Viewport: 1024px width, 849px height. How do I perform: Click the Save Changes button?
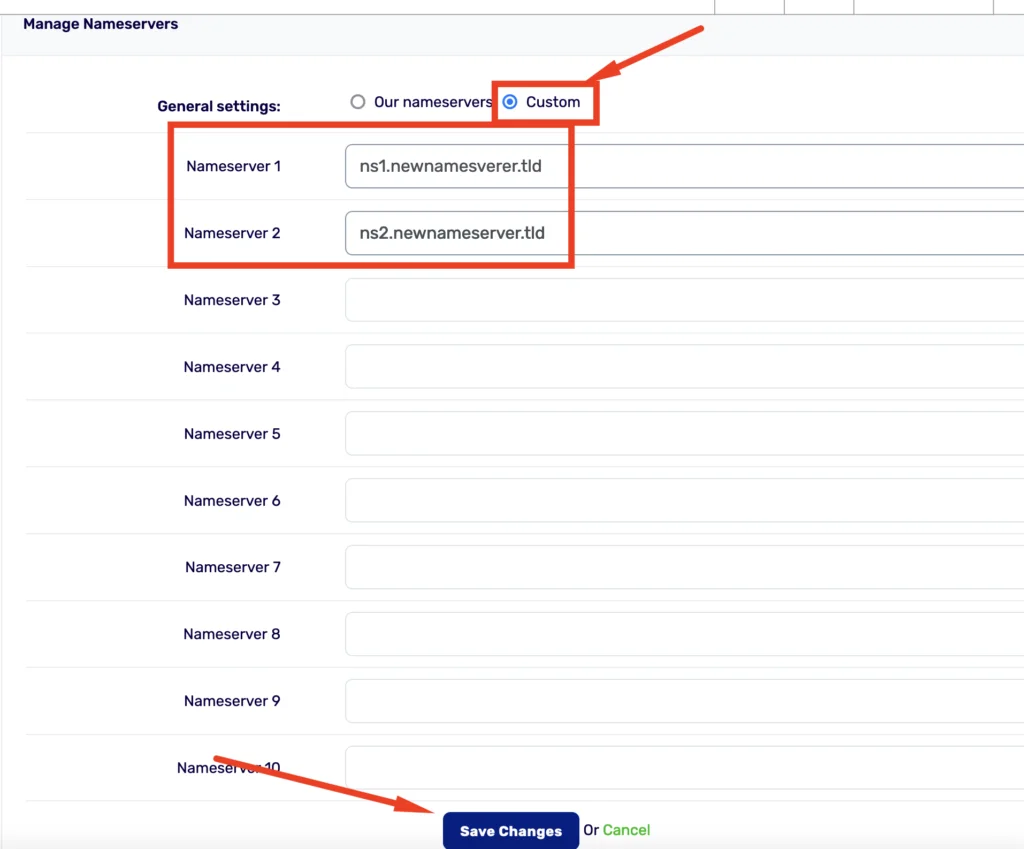(511, 831)
